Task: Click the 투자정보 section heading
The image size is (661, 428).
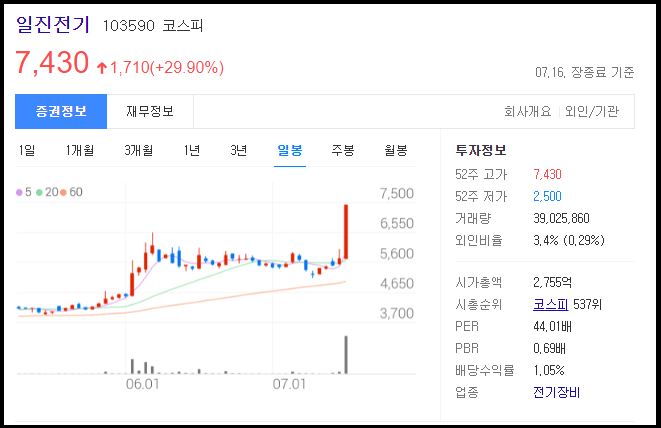Action: tap(481, 150)
